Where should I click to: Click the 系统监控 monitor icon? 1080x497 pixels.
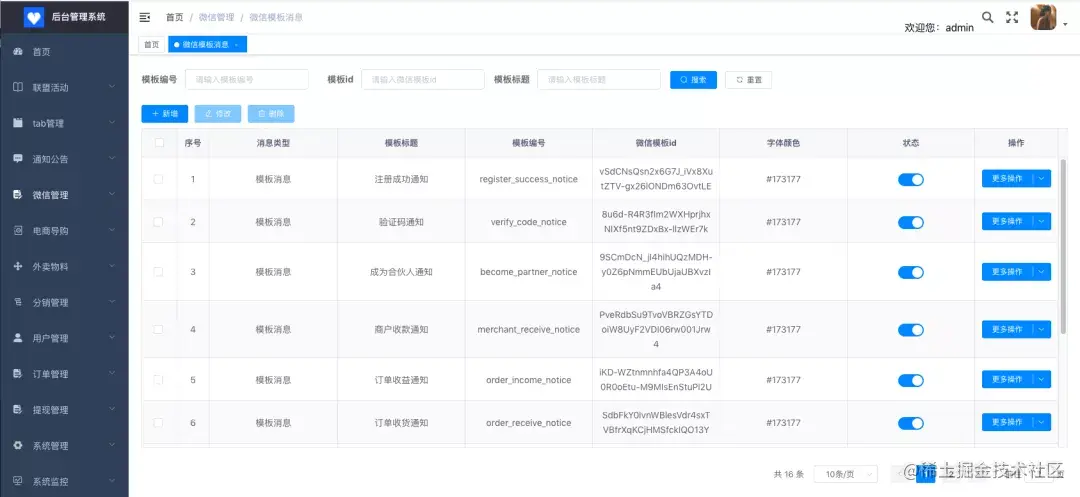pyautogui.click(x=19, y=481)
